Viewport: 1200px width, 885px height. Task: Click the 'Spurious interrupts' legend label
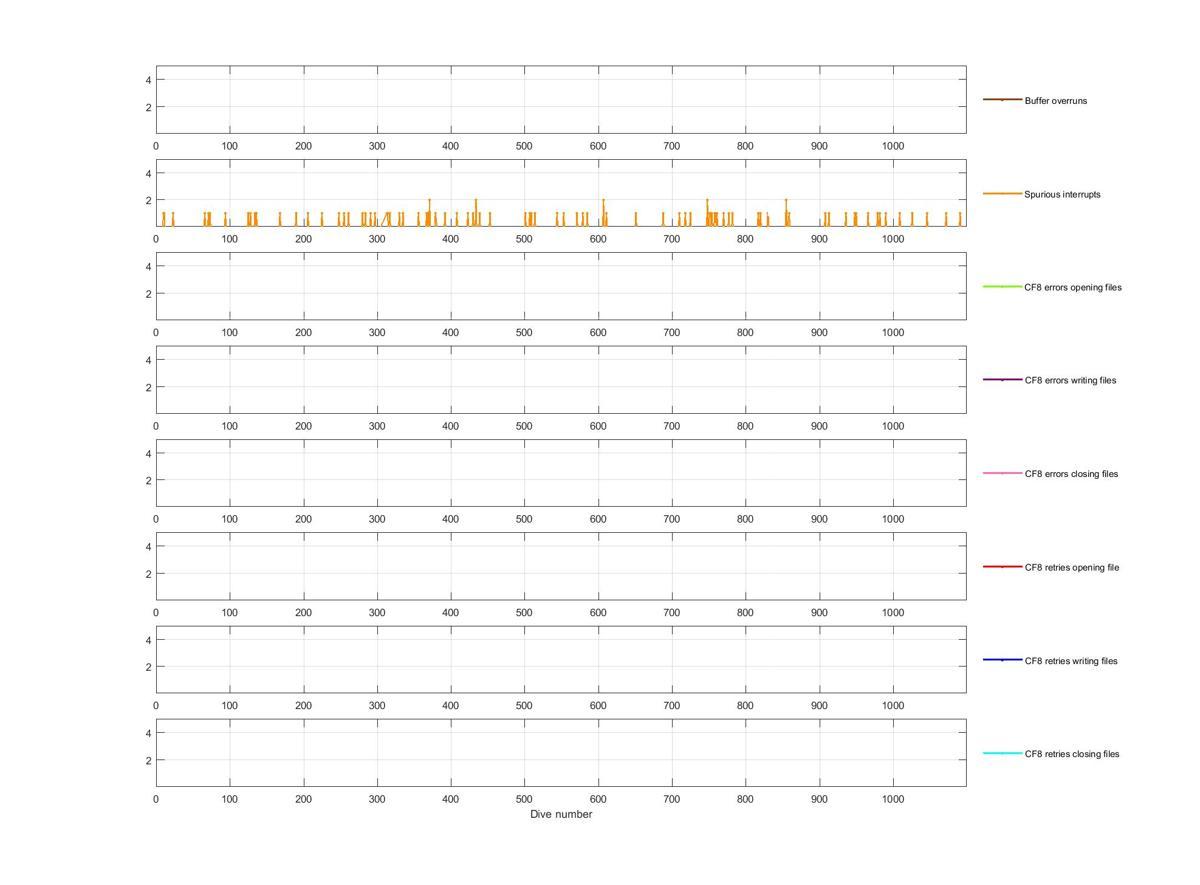coord(1062,194)
